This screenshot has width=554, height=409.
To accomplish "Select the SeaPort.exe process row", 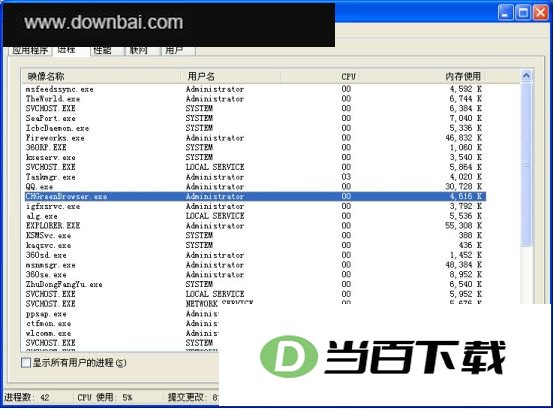I will [255, 118].
